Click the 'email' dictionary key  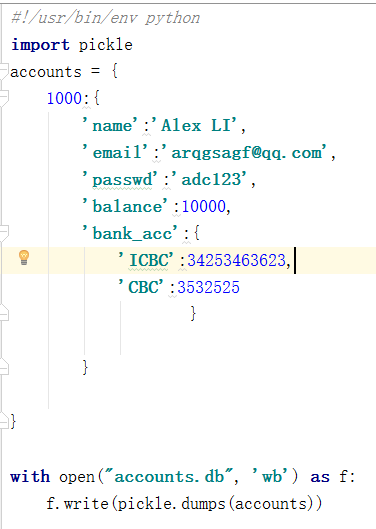click(115, 152)
